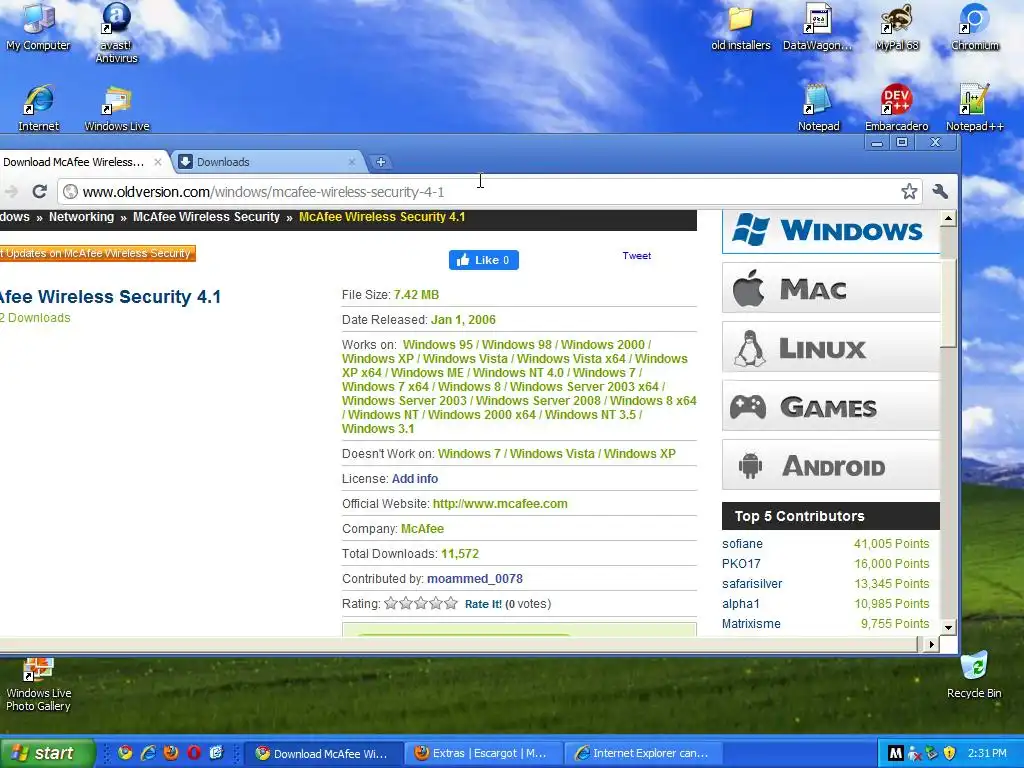Select the MyPal 68 desktop shortcut
The height and width of the screenshot is (768, 1024).
(897, 27)
